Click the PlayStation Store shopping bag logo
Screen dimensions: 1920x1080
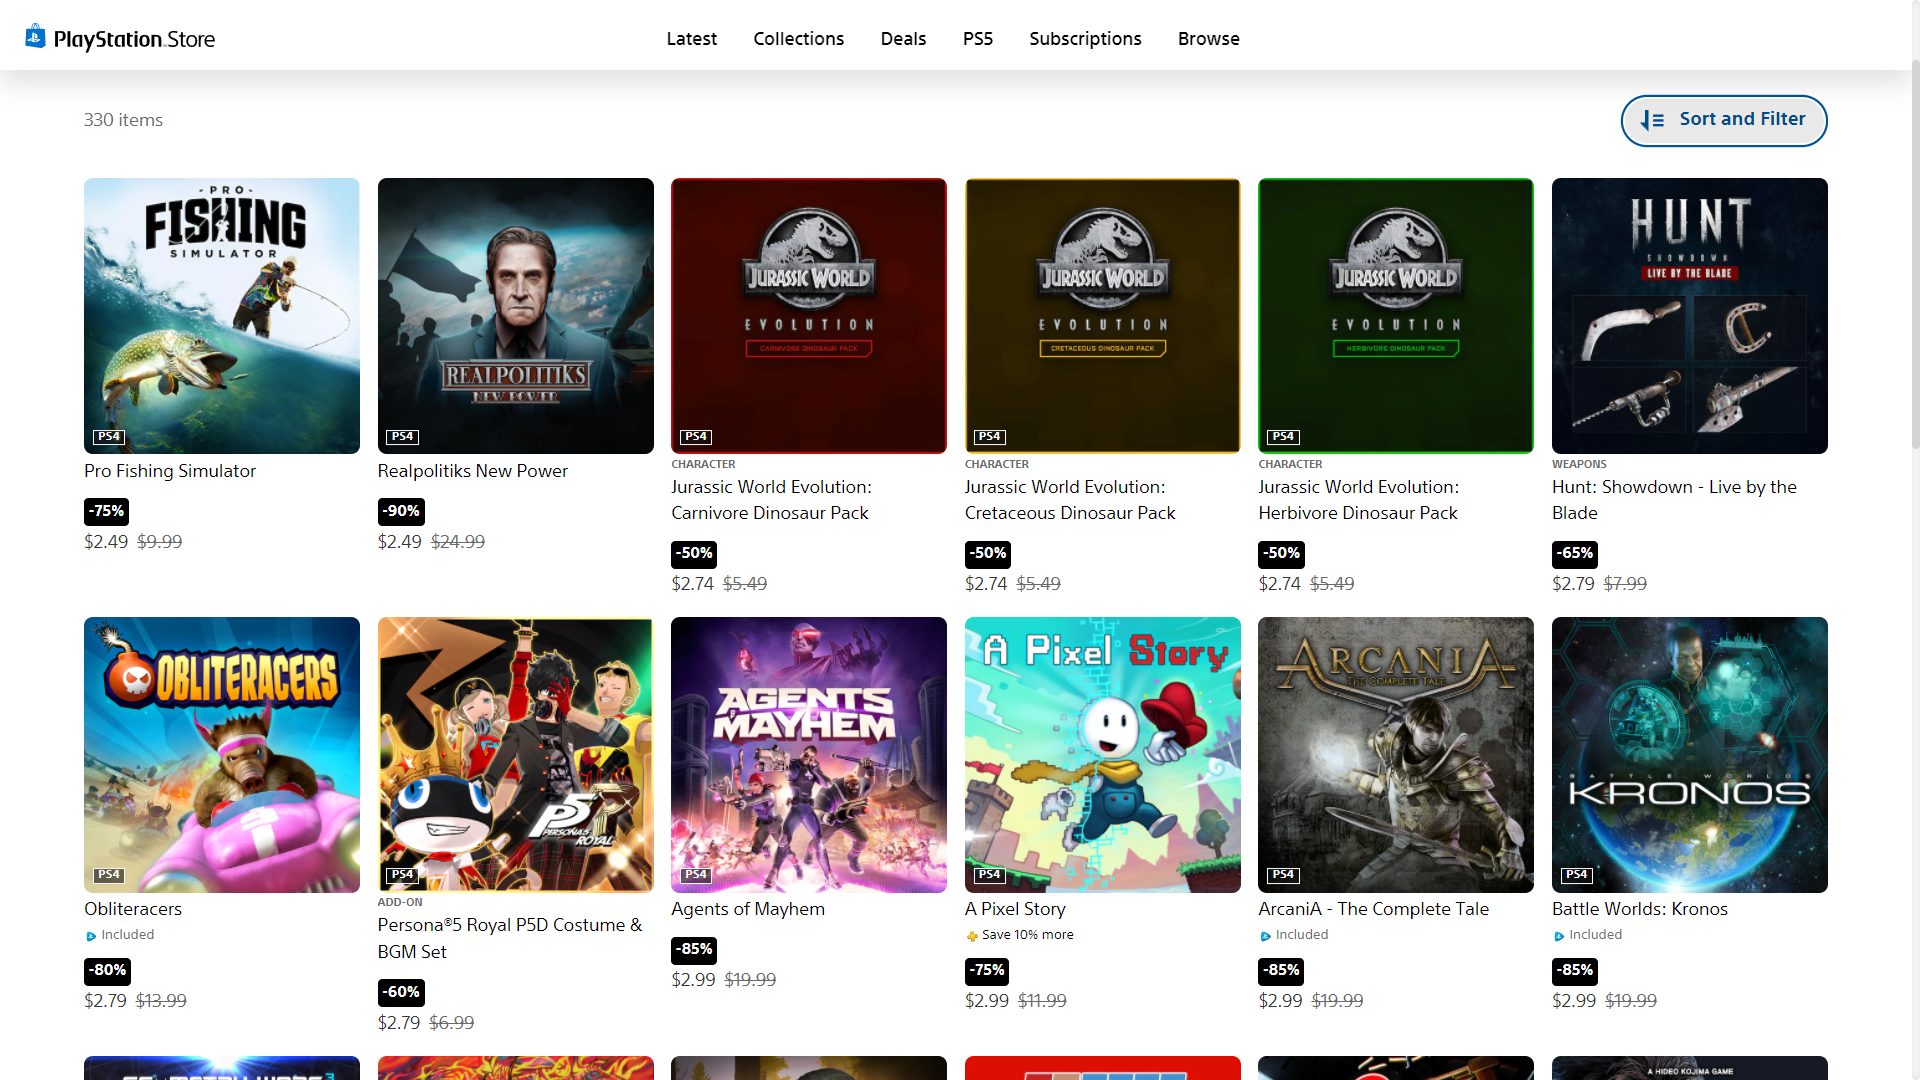click(35, 37)
